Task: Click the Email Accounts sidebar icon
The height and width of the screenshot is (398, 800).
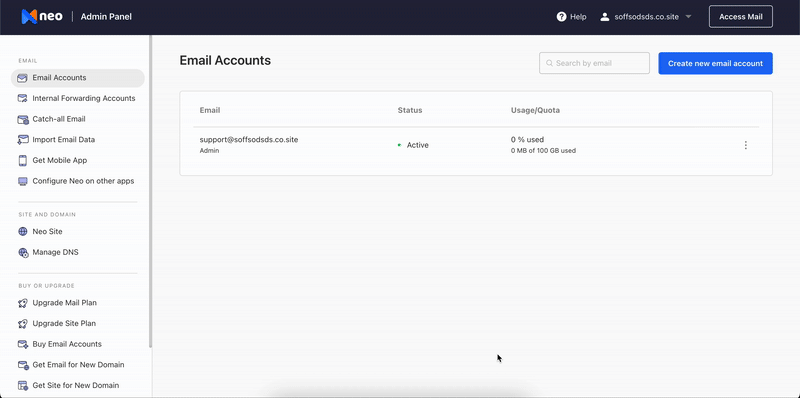Action: tap(22, 78)
